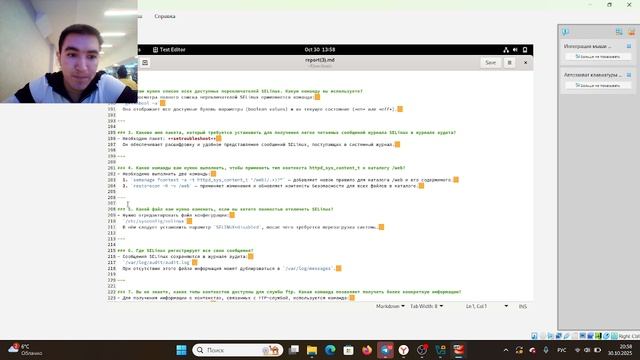Click the red running VM taskbar icon
Image resolution: width=640 pixels, height=360 pixels.
pyautogui.click(x=459, y=350)
